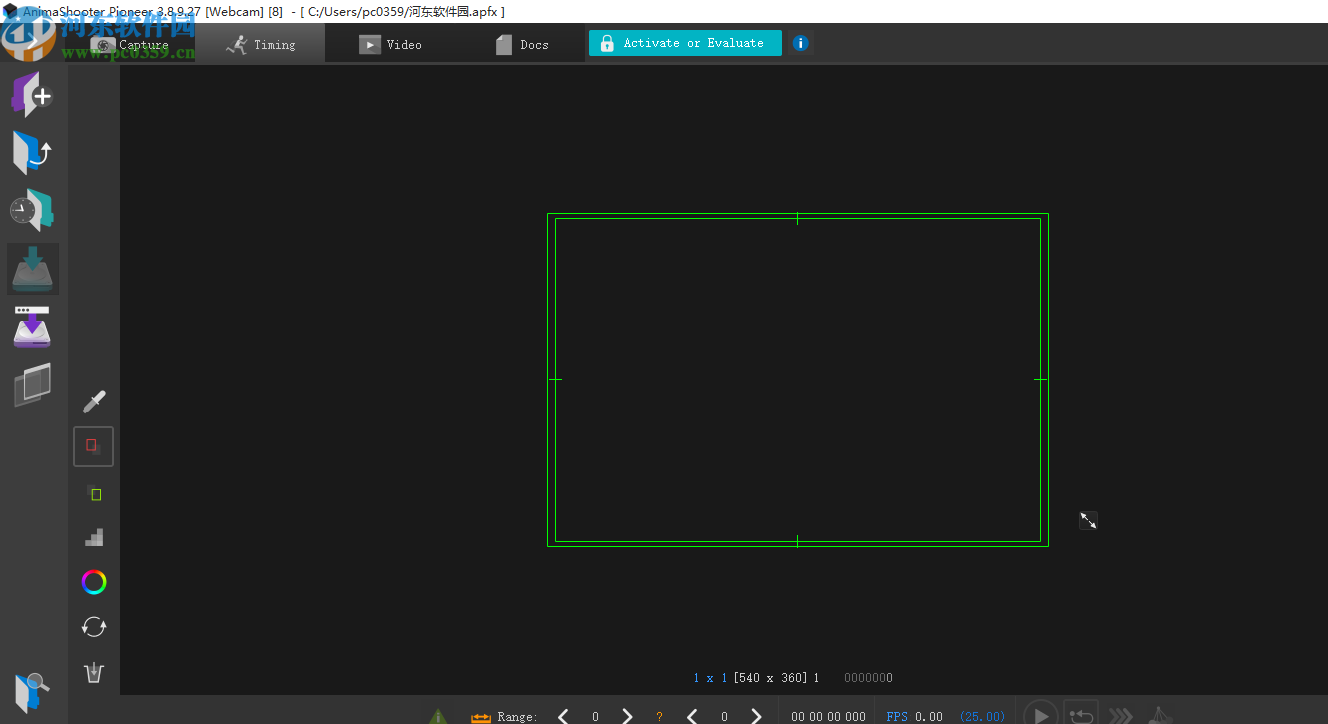Click the 0000000 frame counter
The height and width of the screenshot is (724, 1328).
[868, 678]
